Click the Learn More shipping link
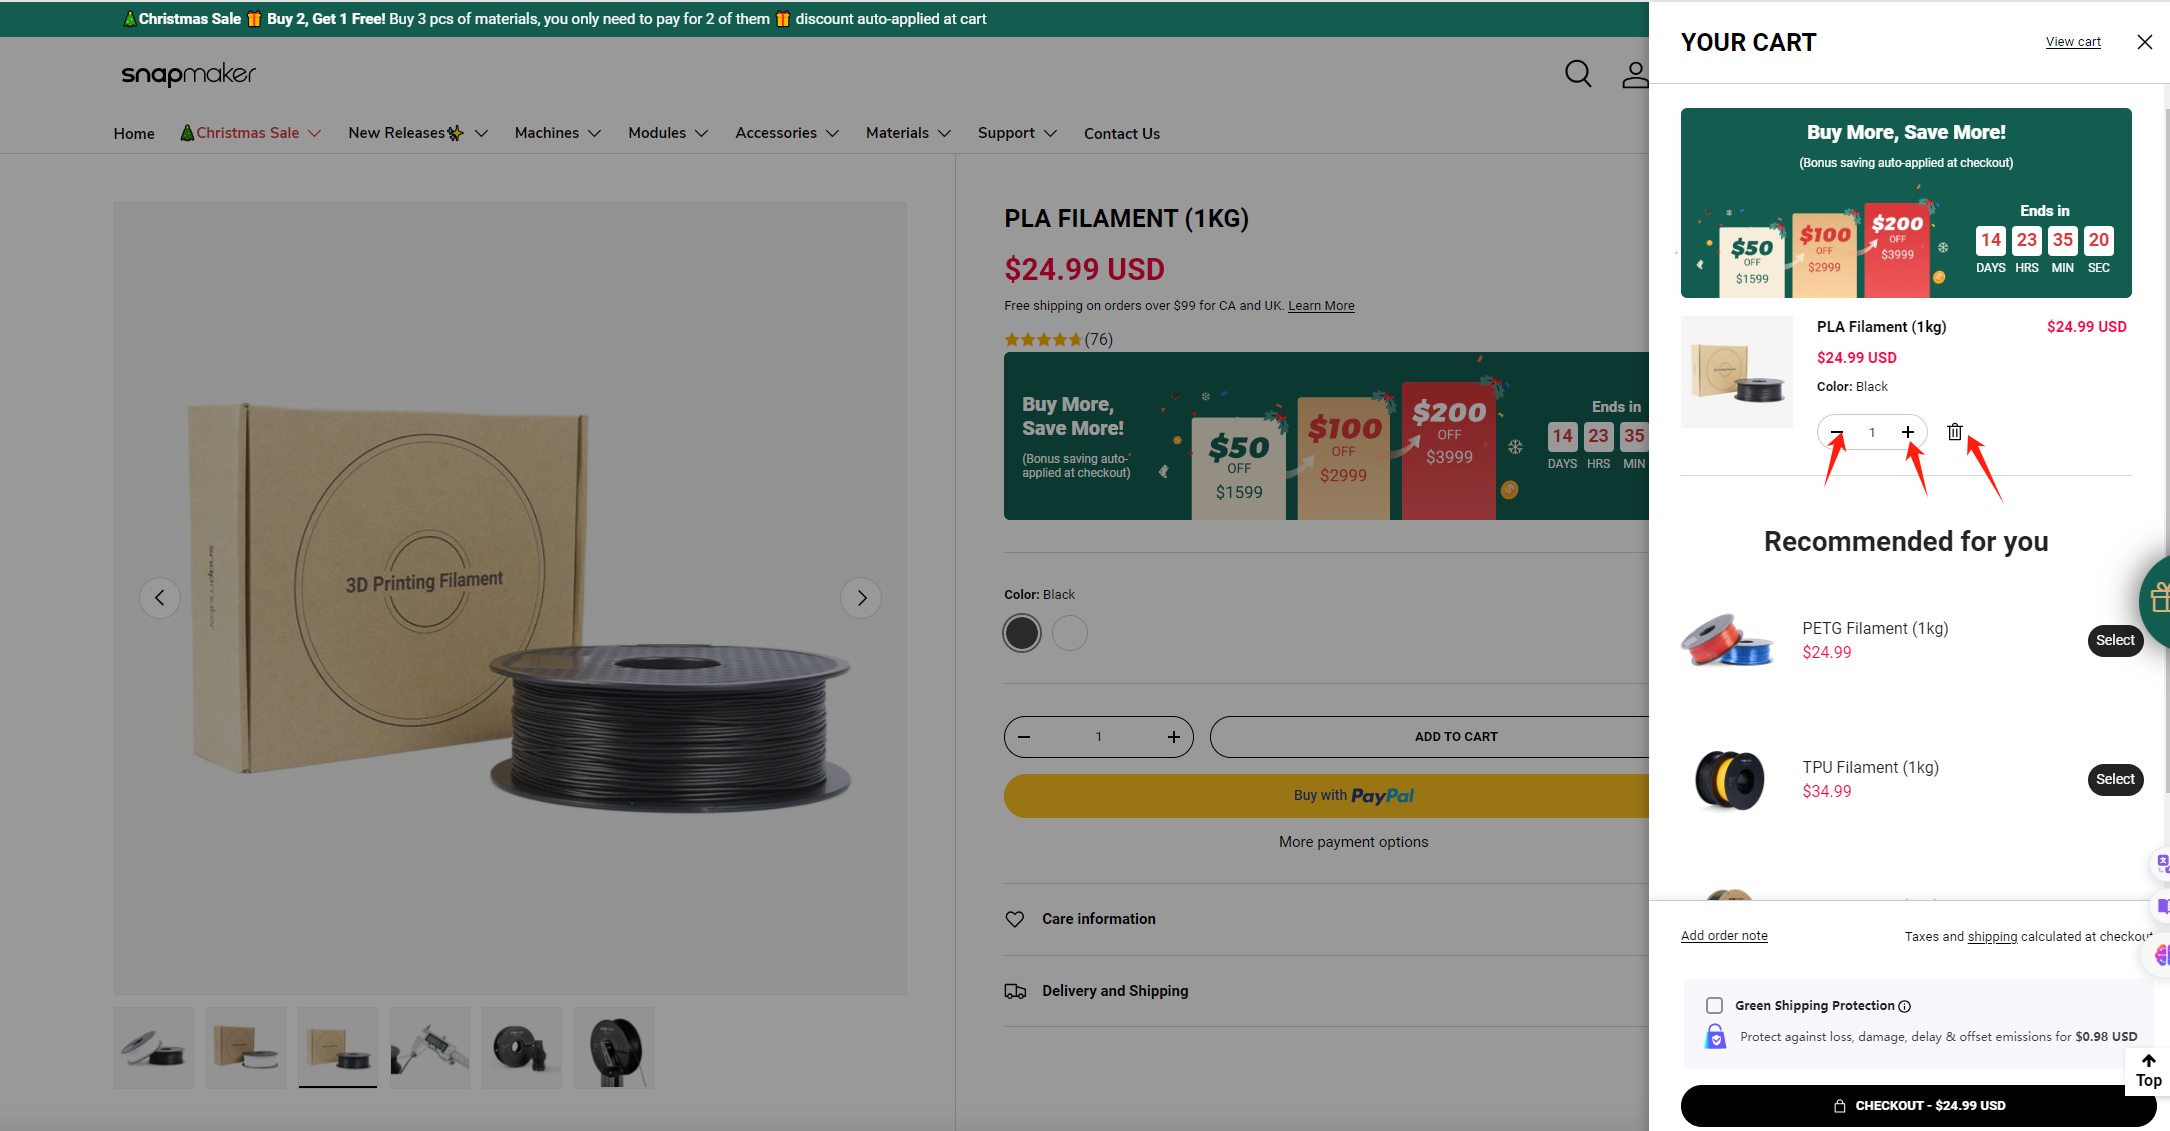Screen dimensions: 2170x1131 click(1321, 306)
